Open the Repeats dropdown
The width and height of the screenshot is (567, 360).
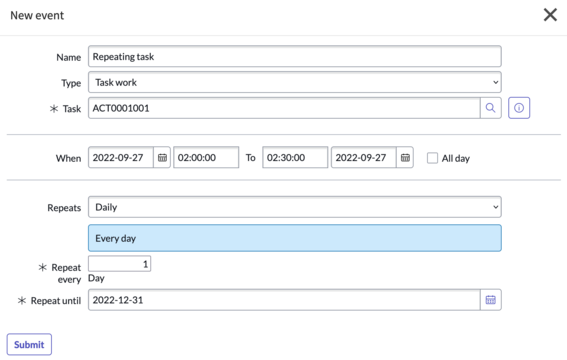[x=295, y=207]
